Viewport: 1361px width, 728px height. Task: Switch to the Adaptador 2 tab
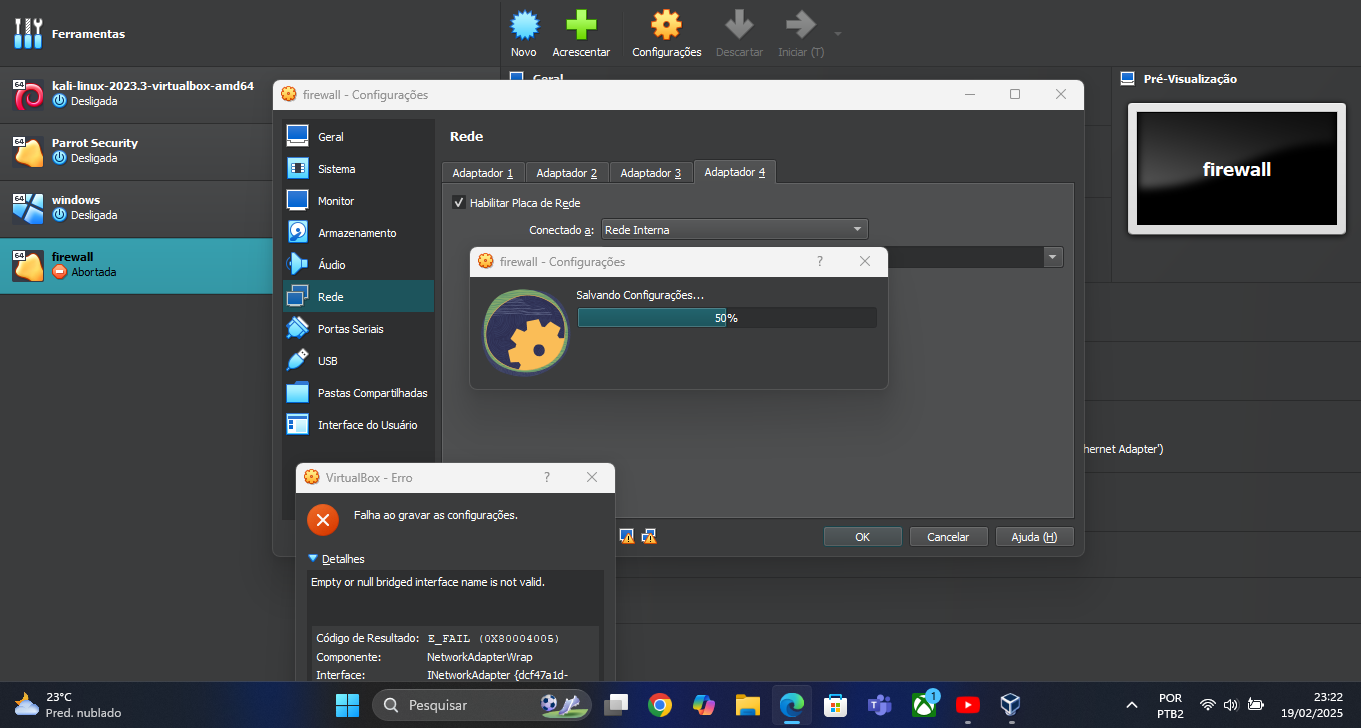point(567,173)
